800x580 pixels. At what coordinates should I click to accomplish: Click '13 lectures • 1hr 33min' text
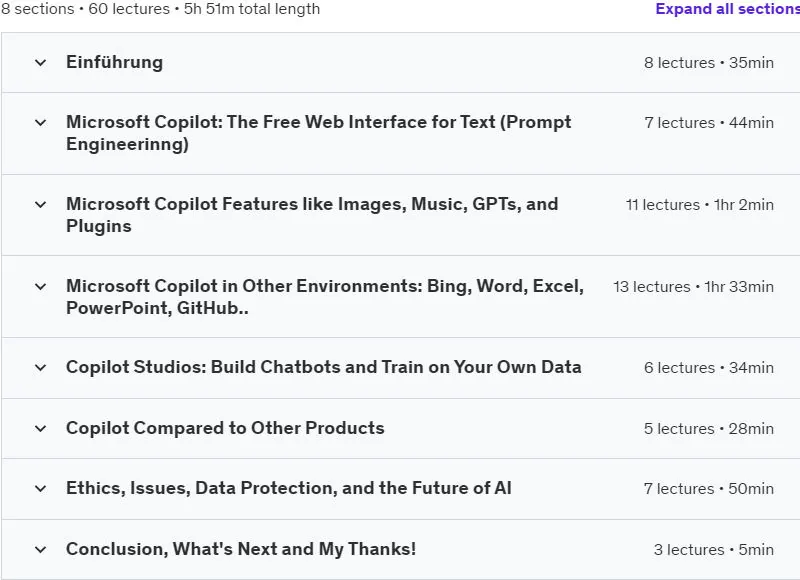pos(693,287)
